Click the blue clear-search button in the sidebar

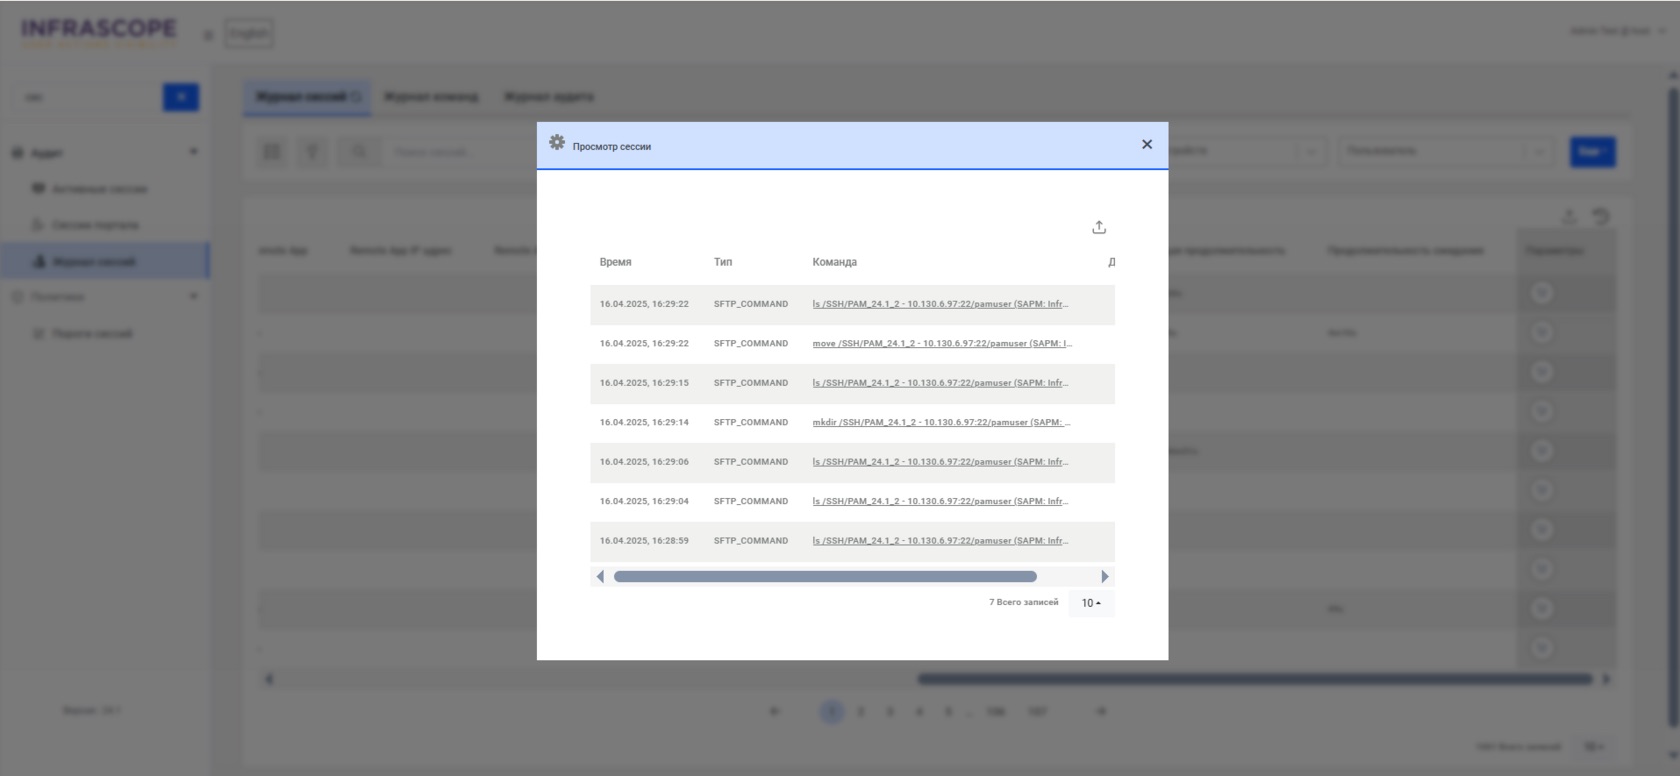click(181, 97)
